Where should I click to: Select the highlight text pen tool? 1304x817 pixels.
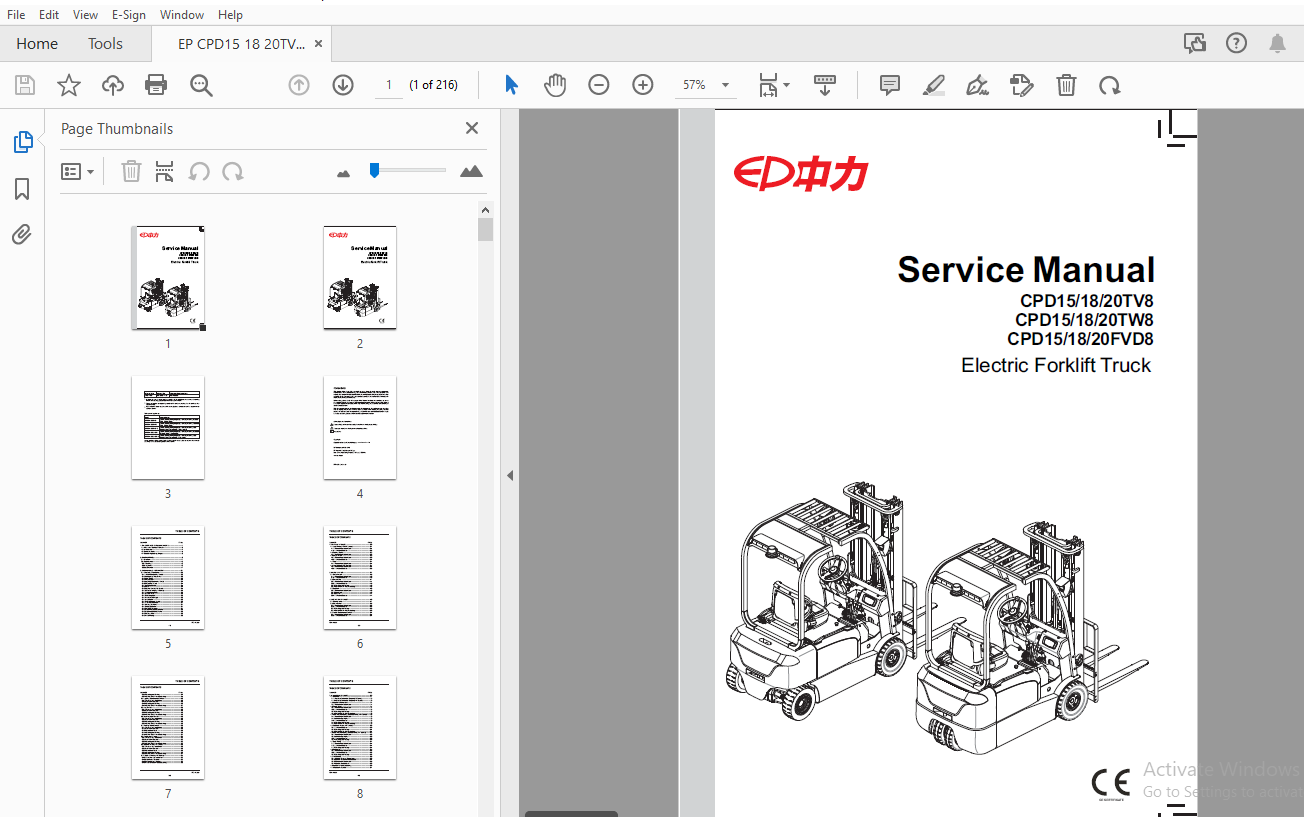(x=934, y=86)
